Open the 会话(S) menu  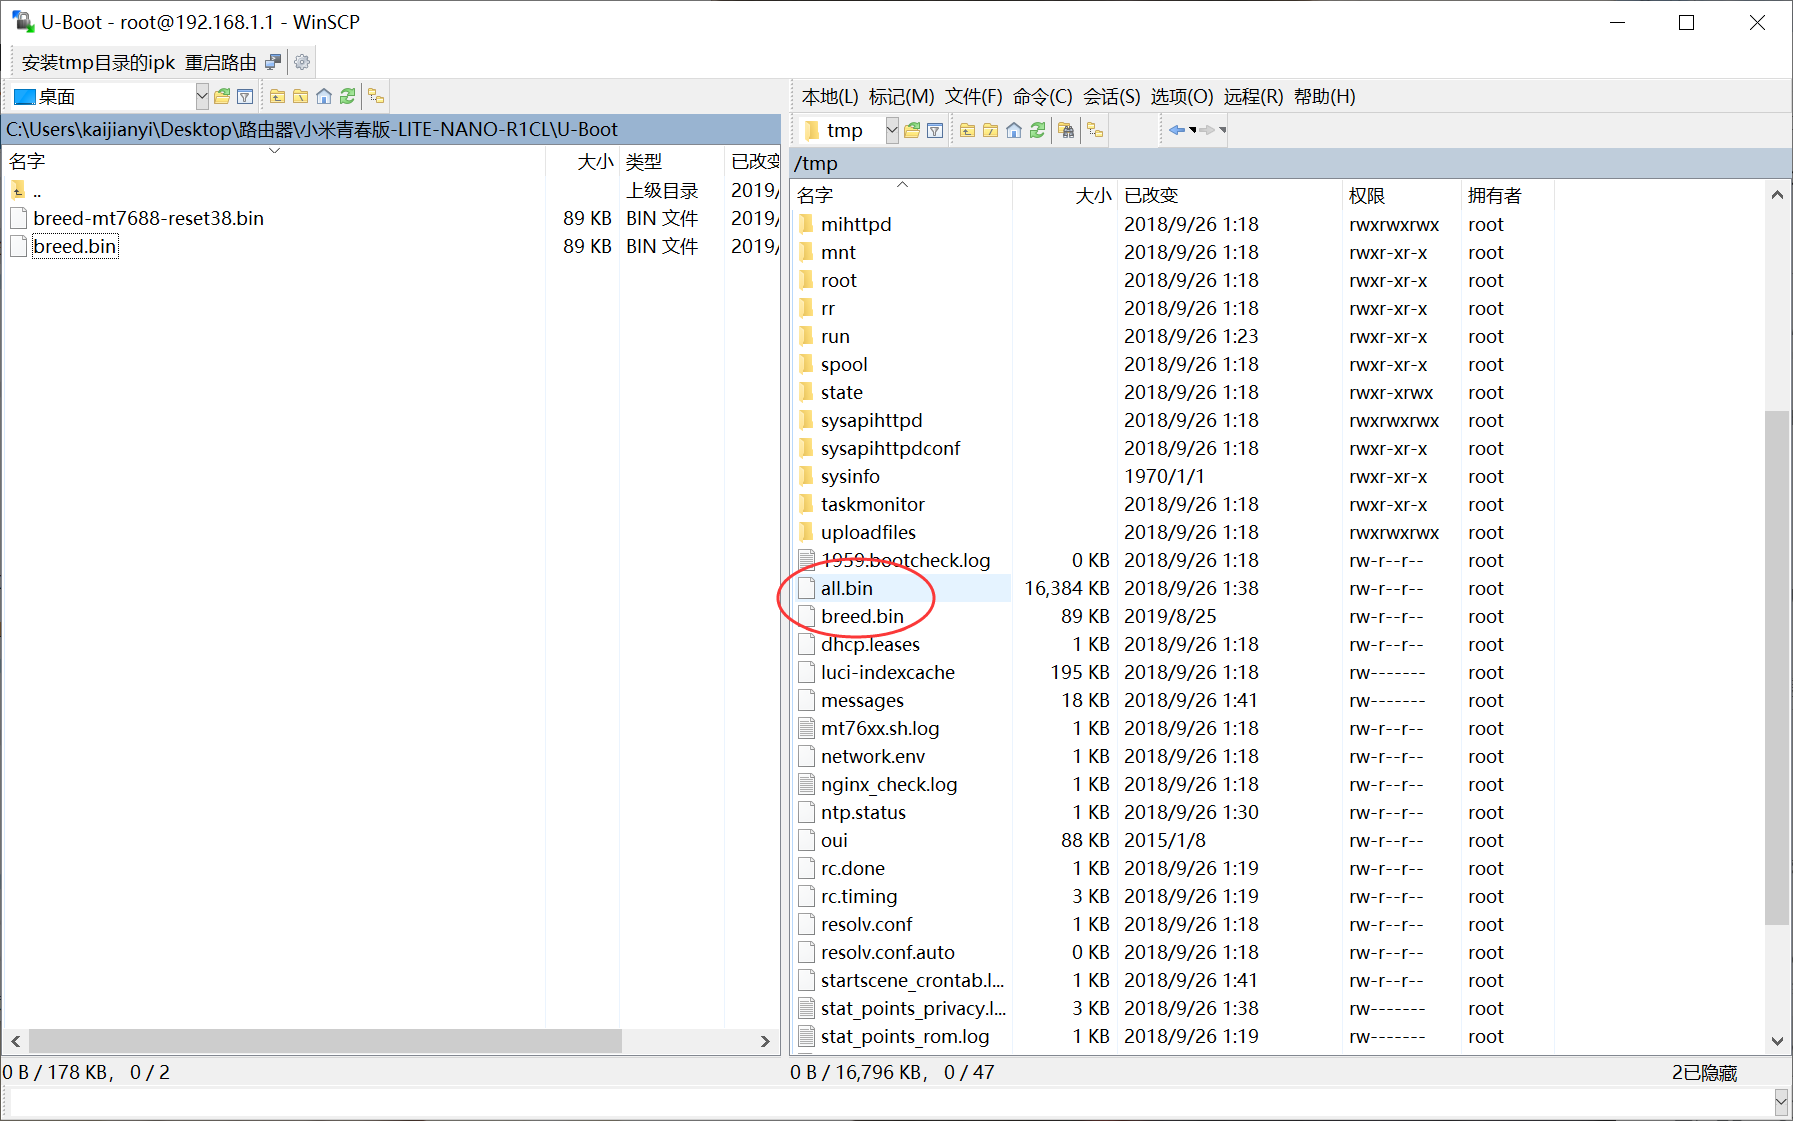(x=1111, y=96)
